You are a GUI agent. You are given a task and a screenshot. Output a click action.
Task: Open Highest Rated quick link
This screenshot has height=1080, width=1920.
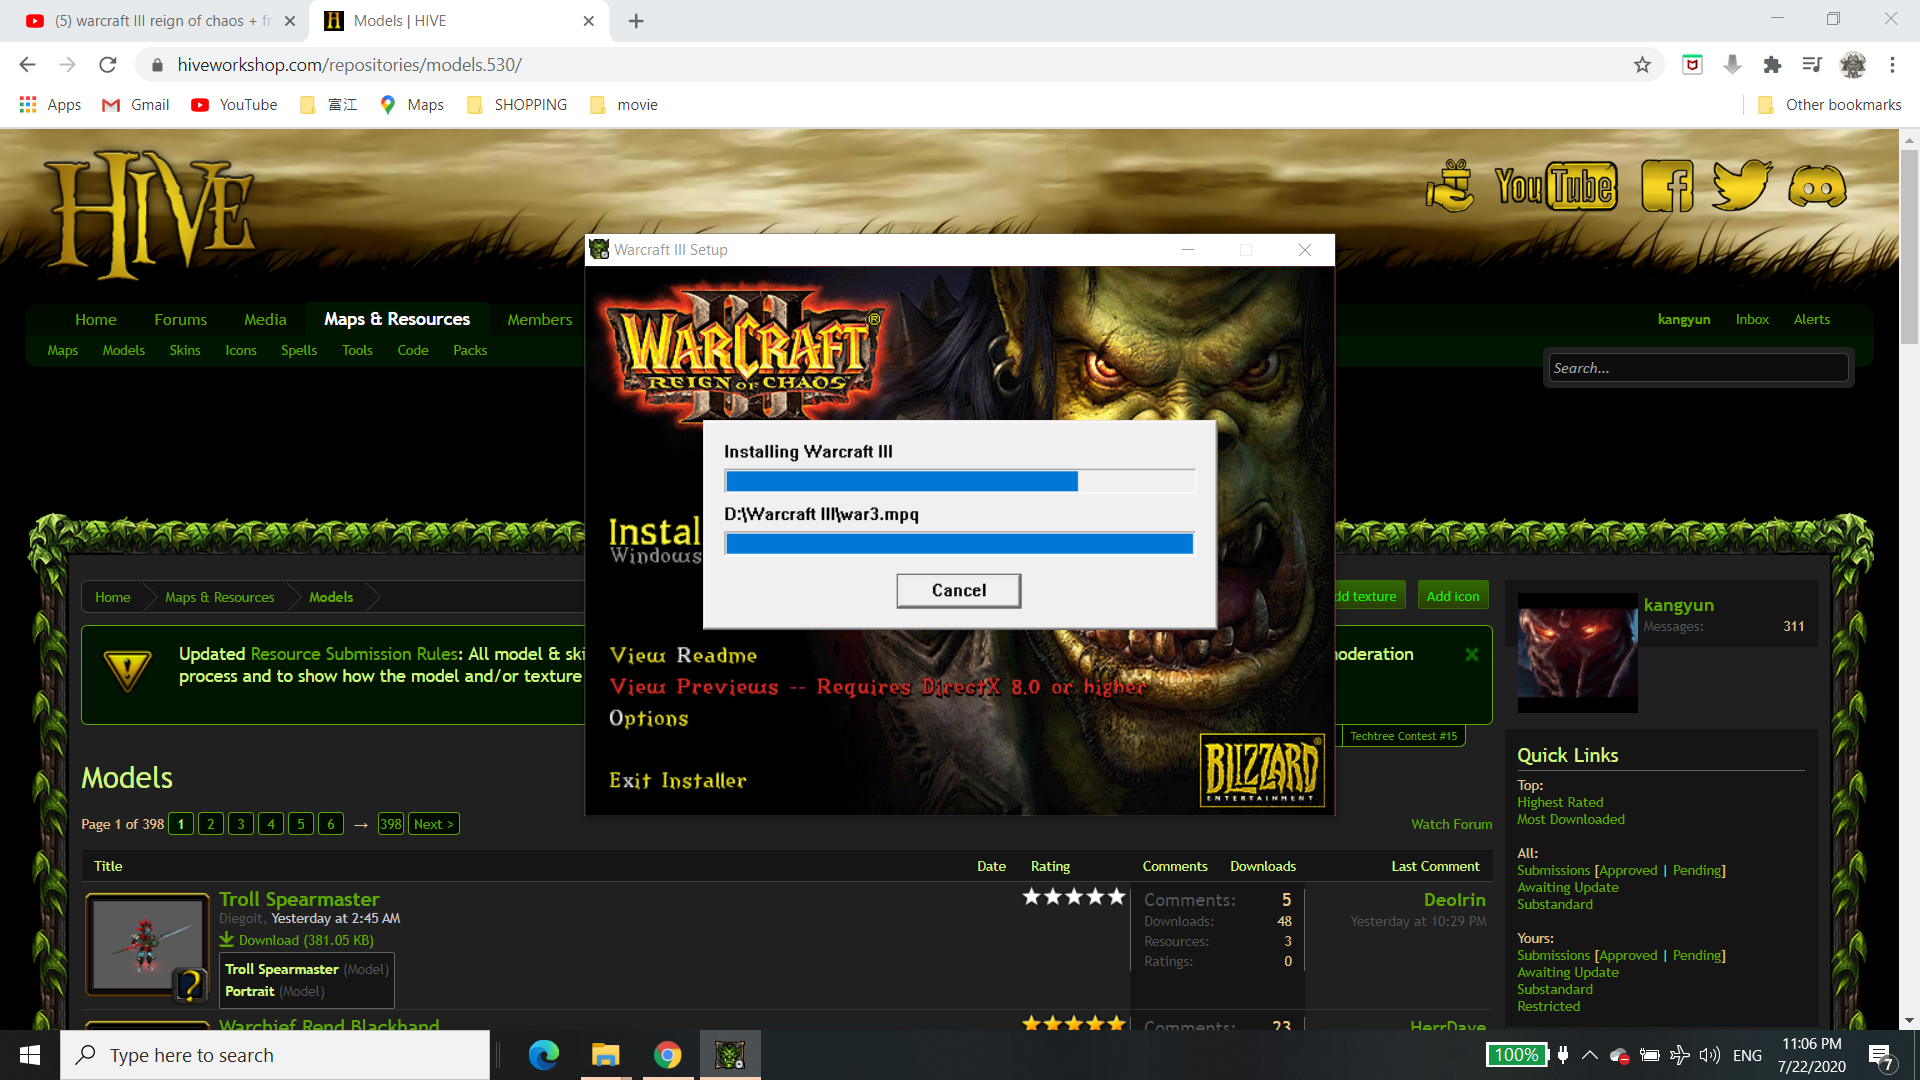tap(1559, 802)
